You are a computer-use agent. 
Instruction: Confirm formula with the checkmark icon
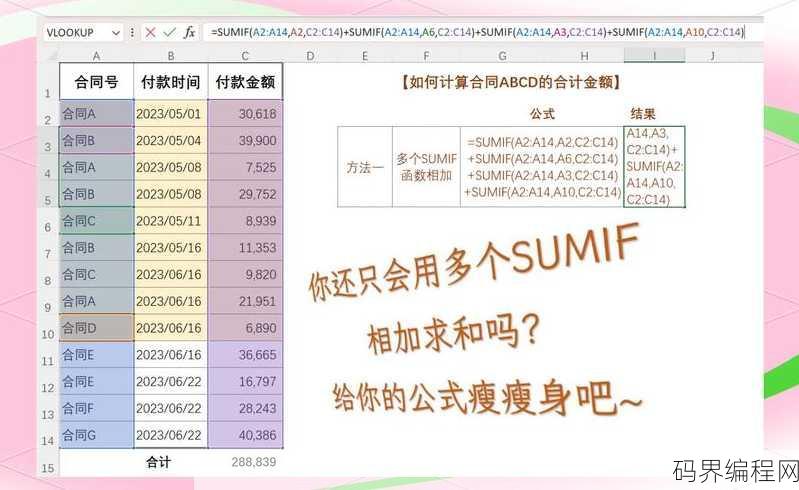tap(169, 33)
